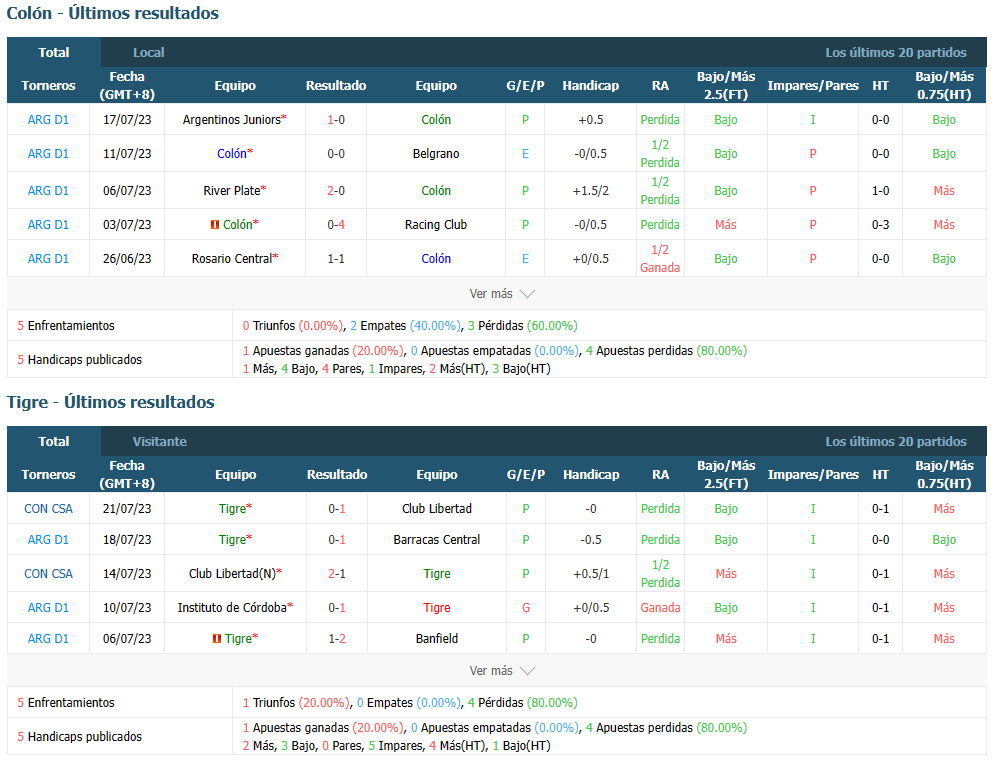Click the Tigre - Últimos resultados heading
This screenshot has width=996, height=760.
tap(111, 402)
